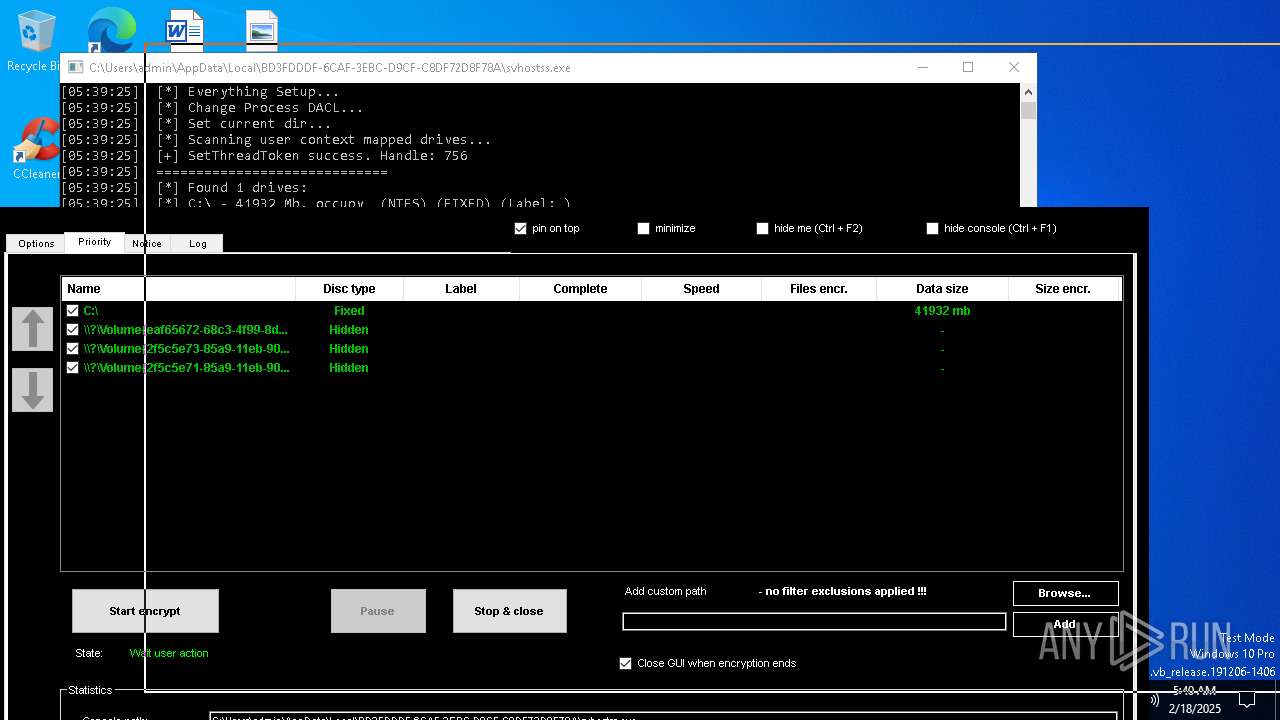Maximize the svhostss.exe console window
This screenshot has height=720, width=1280.
pos(968,67)
